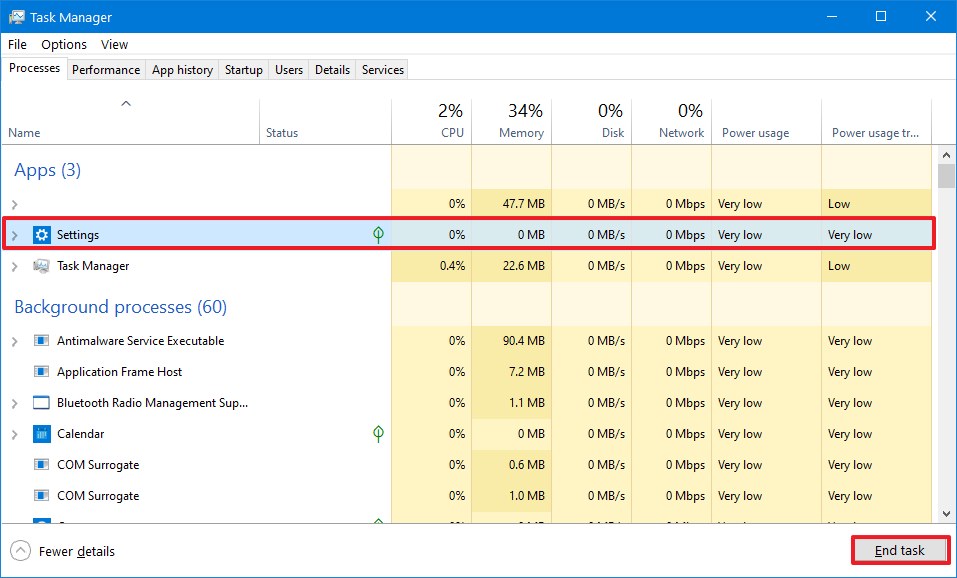
Task: Sort by the Memory column header
Action: (512, 121)
